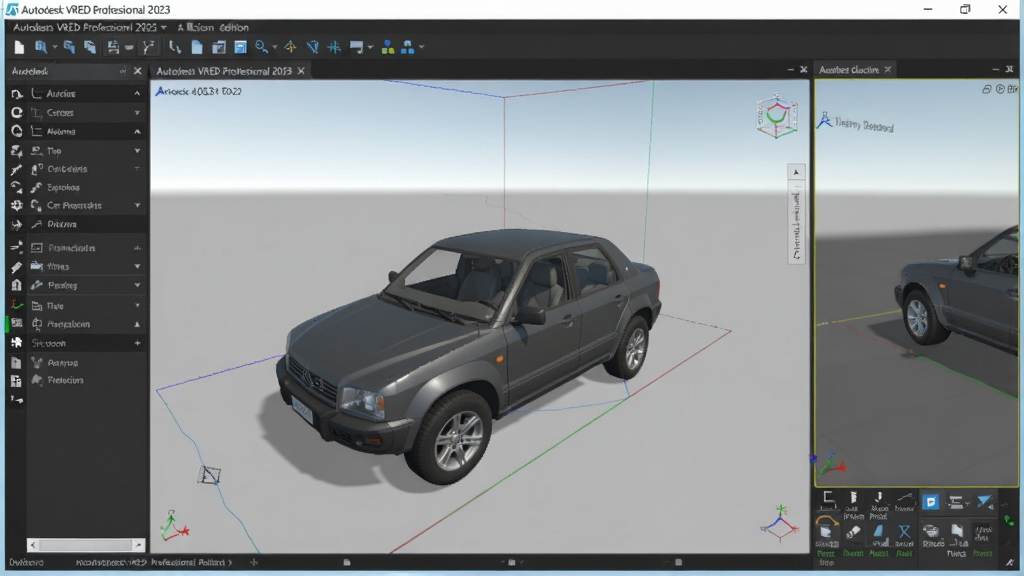Viewport: 1024px width, 576px height.
Task: Click the branch-shaped Y icon in the toolbar
Action: click(x=149, y=47)
